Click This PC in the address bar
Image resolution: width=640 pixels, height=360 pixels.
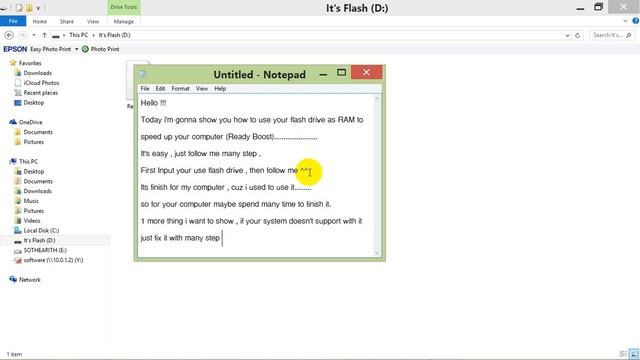click(x=78, y=35)
